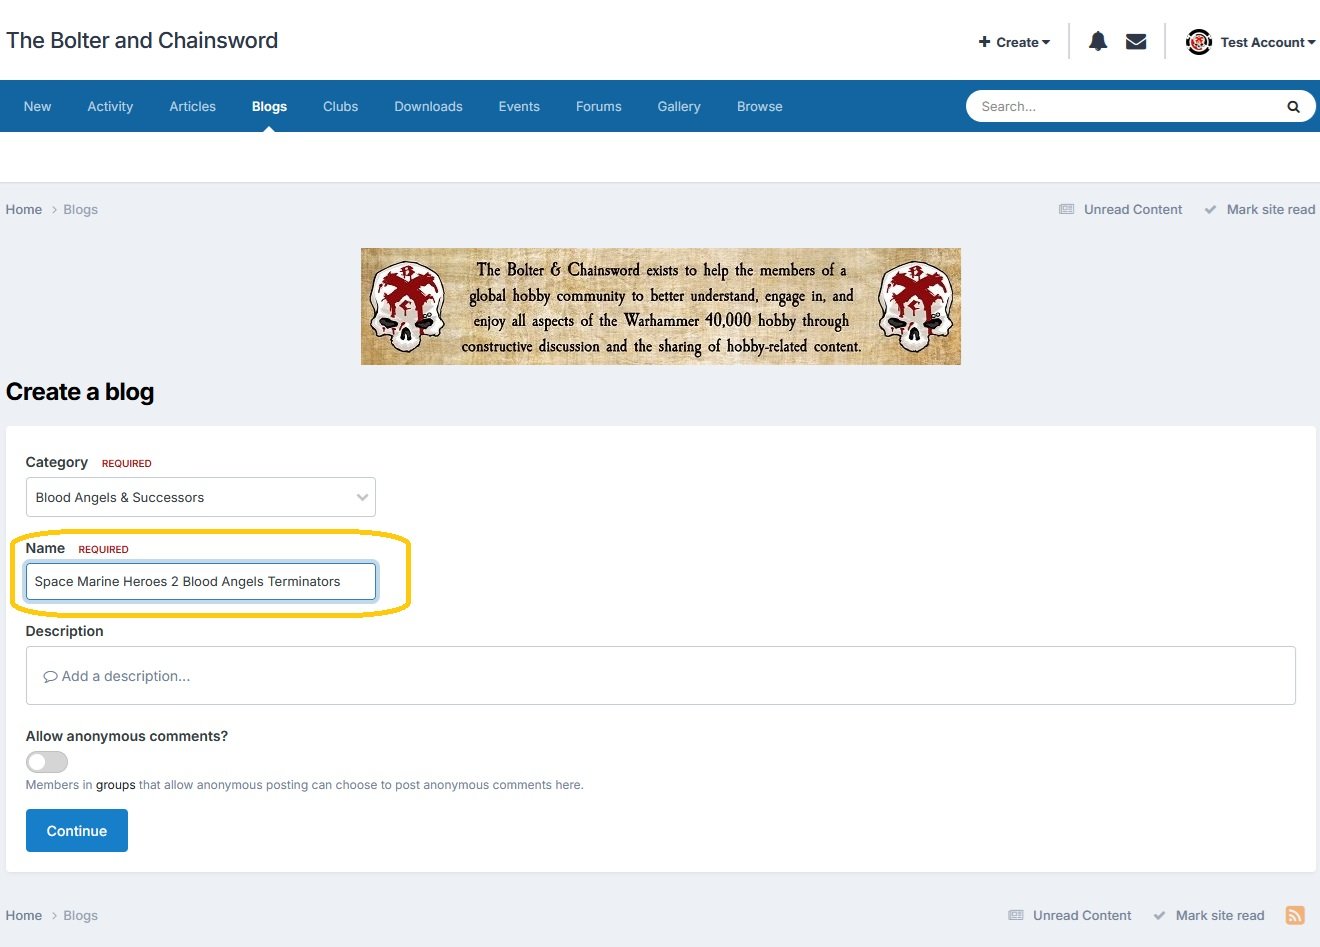
Task: Click the Downloads navigation item
Action: click(x=428, y=107)
